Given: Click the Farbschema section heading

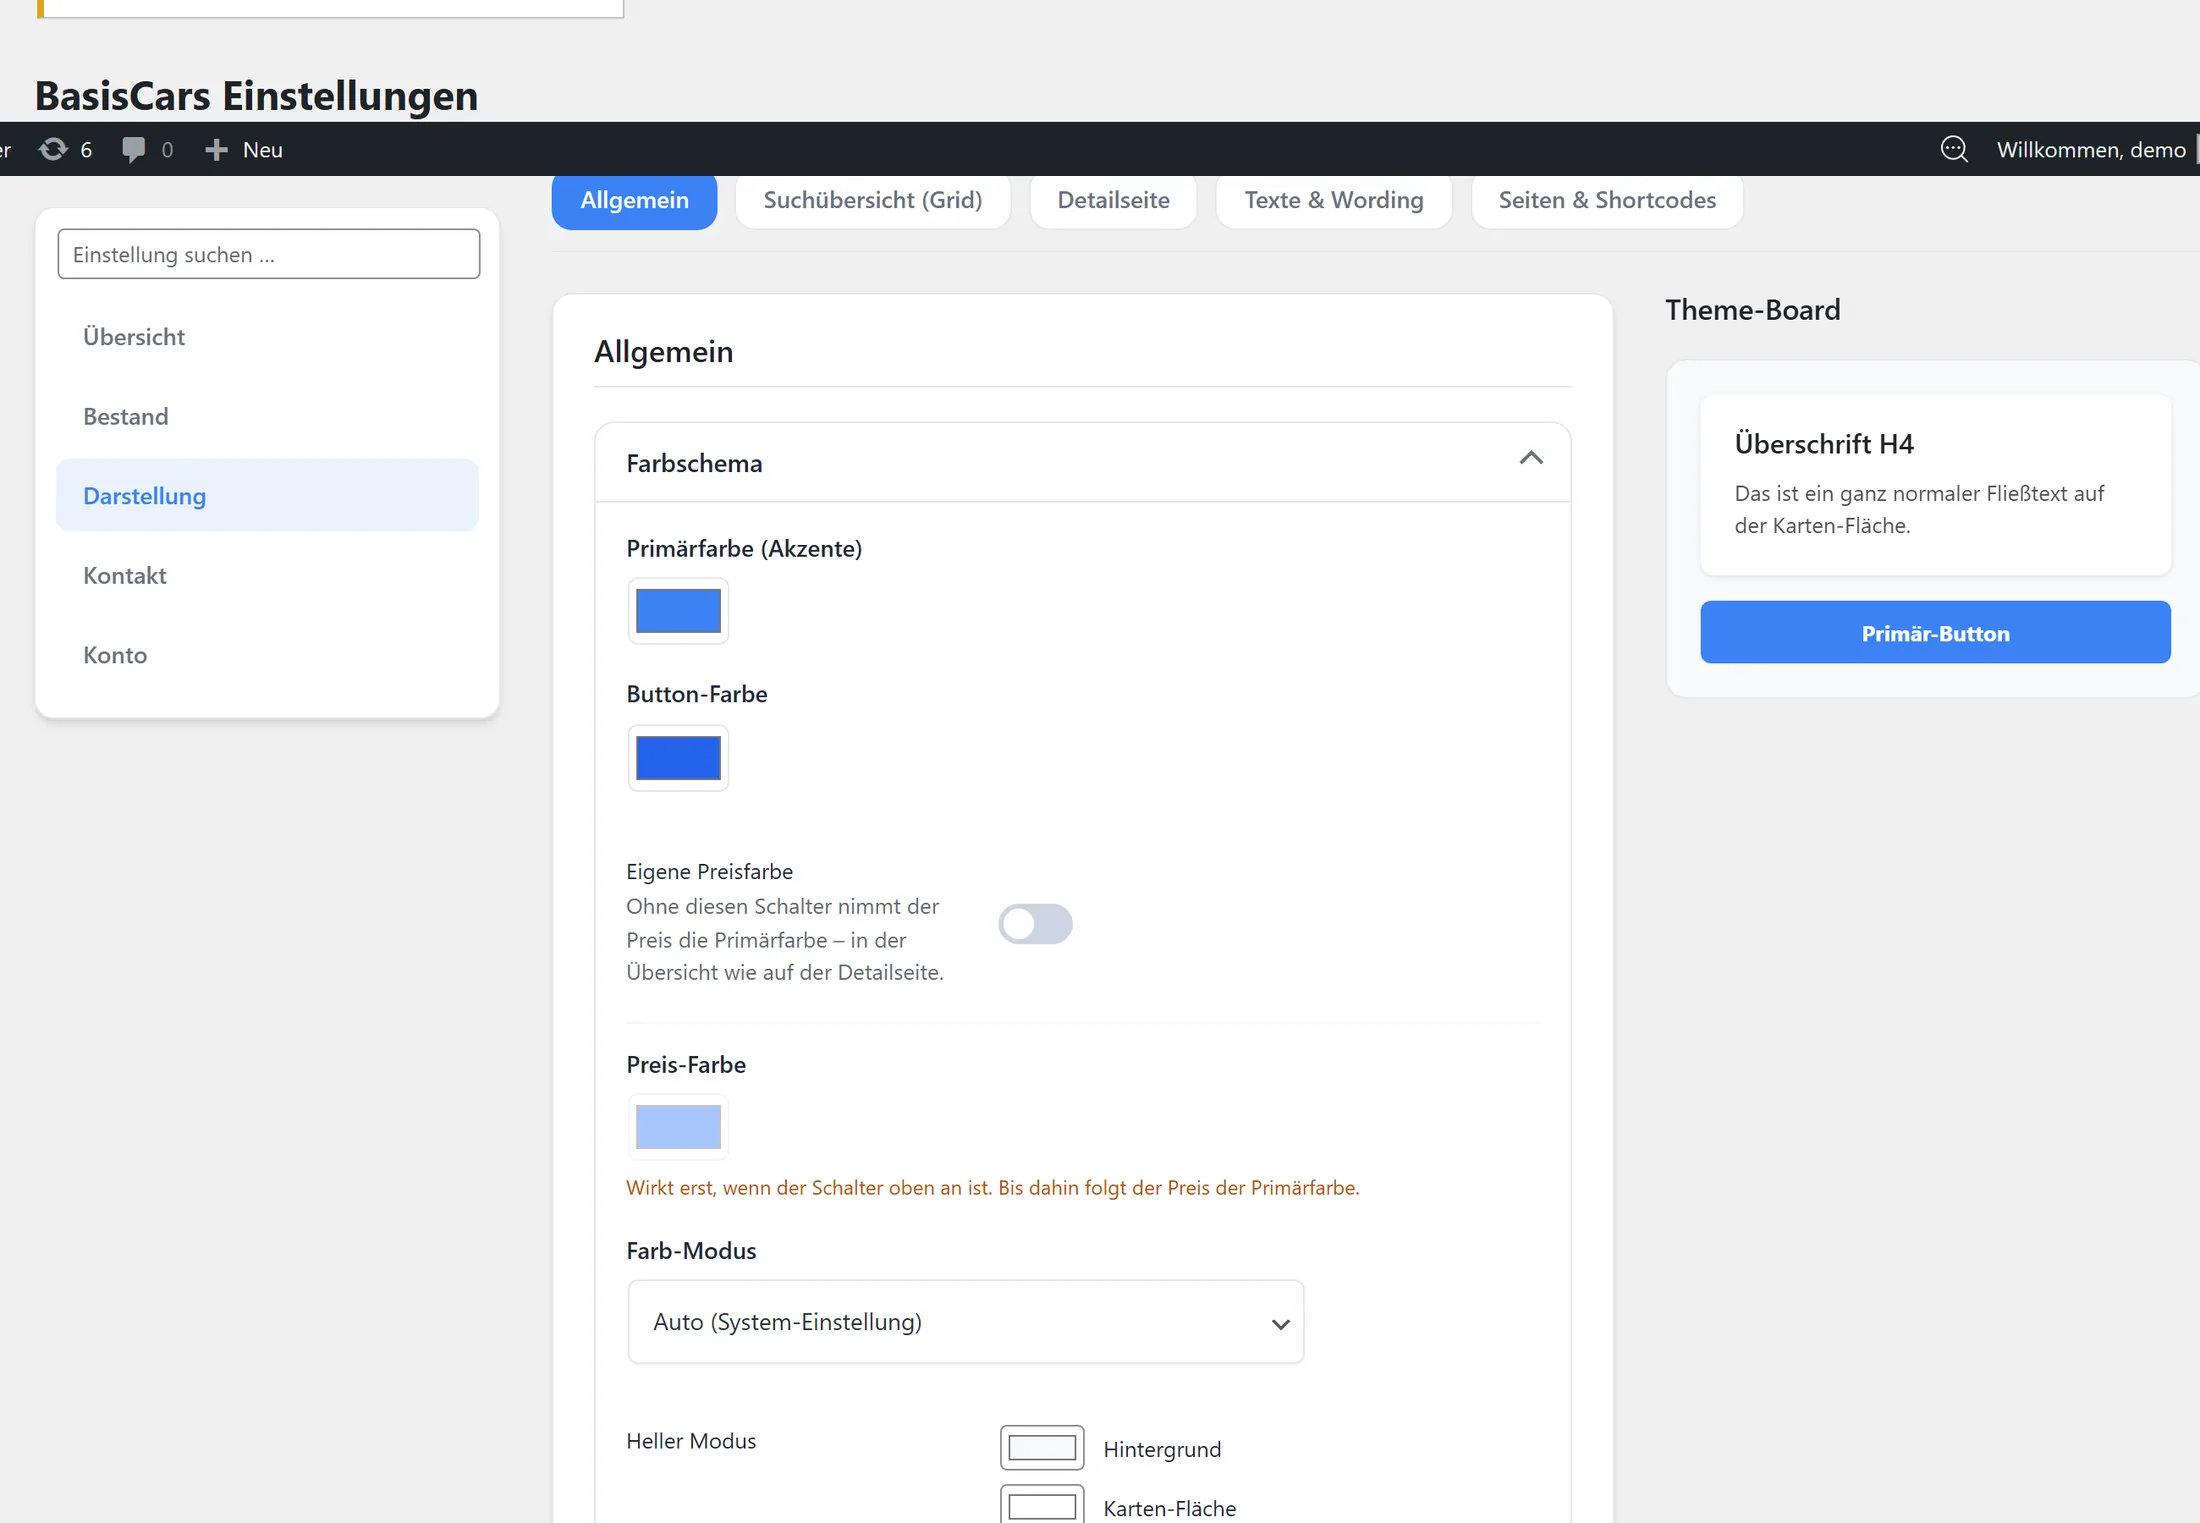Looking at the screenshot, I should tap(694, 463).
